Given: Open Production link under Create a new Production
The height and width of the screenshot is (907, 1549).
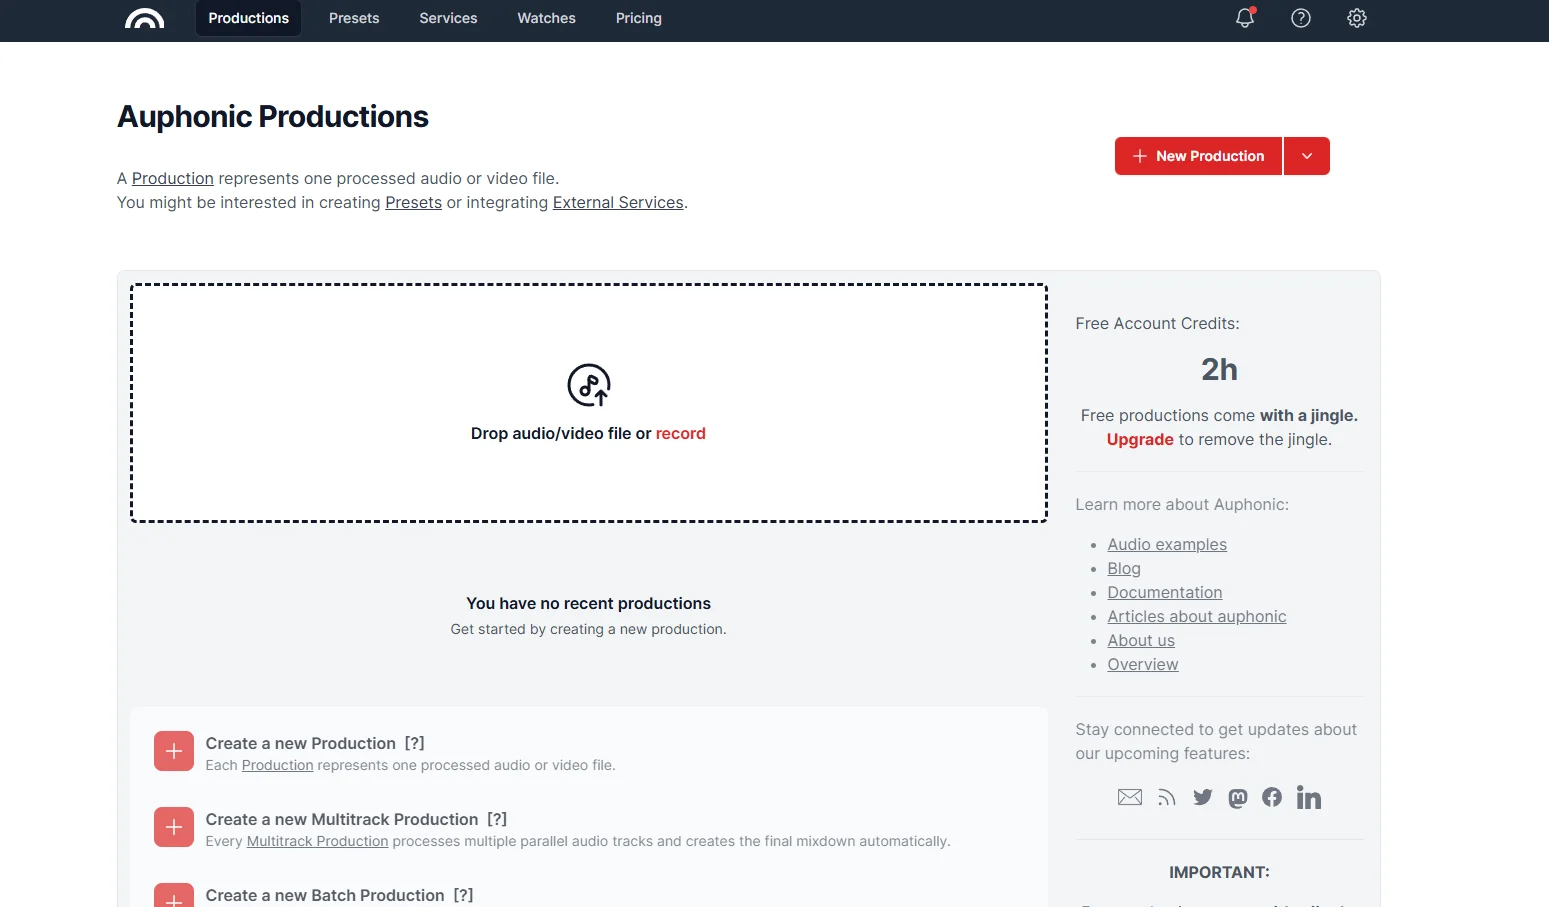Looking at the screenshot, I should [x=278, y=765].
